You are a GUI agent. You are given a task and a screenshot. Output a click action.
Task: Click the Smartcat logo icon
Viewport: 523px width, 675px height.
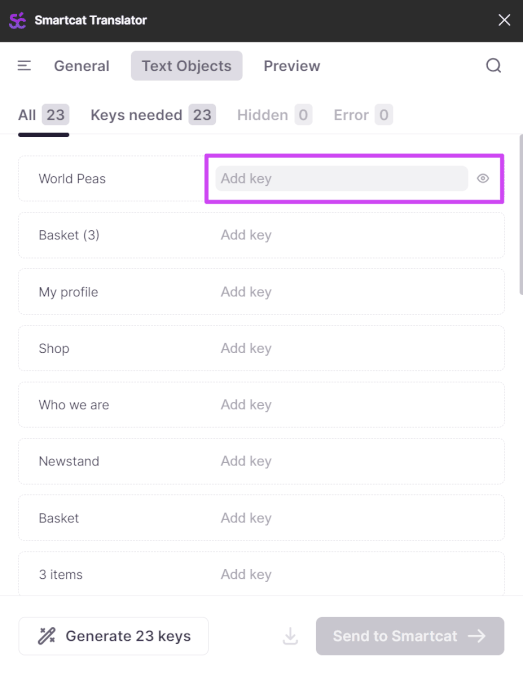coord(18,20)
